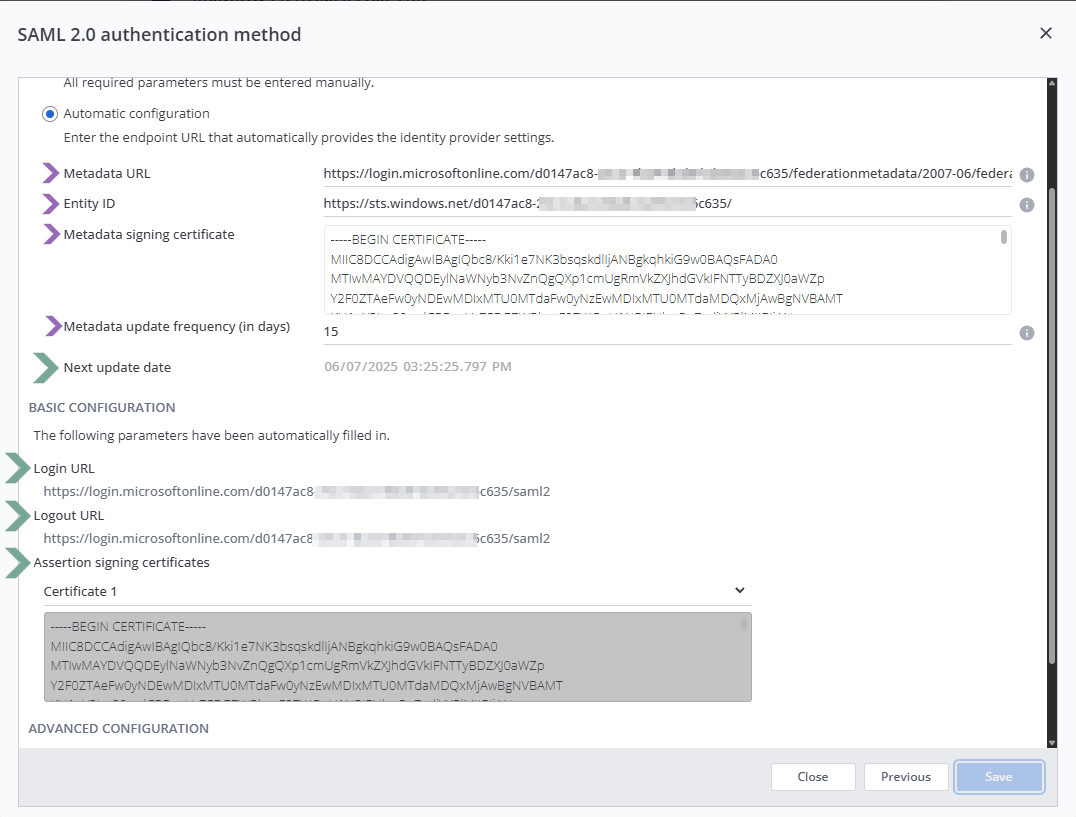Click the green arrow beside Next update date
Viewport: 1076px width, 817px height.
[46, 367]
